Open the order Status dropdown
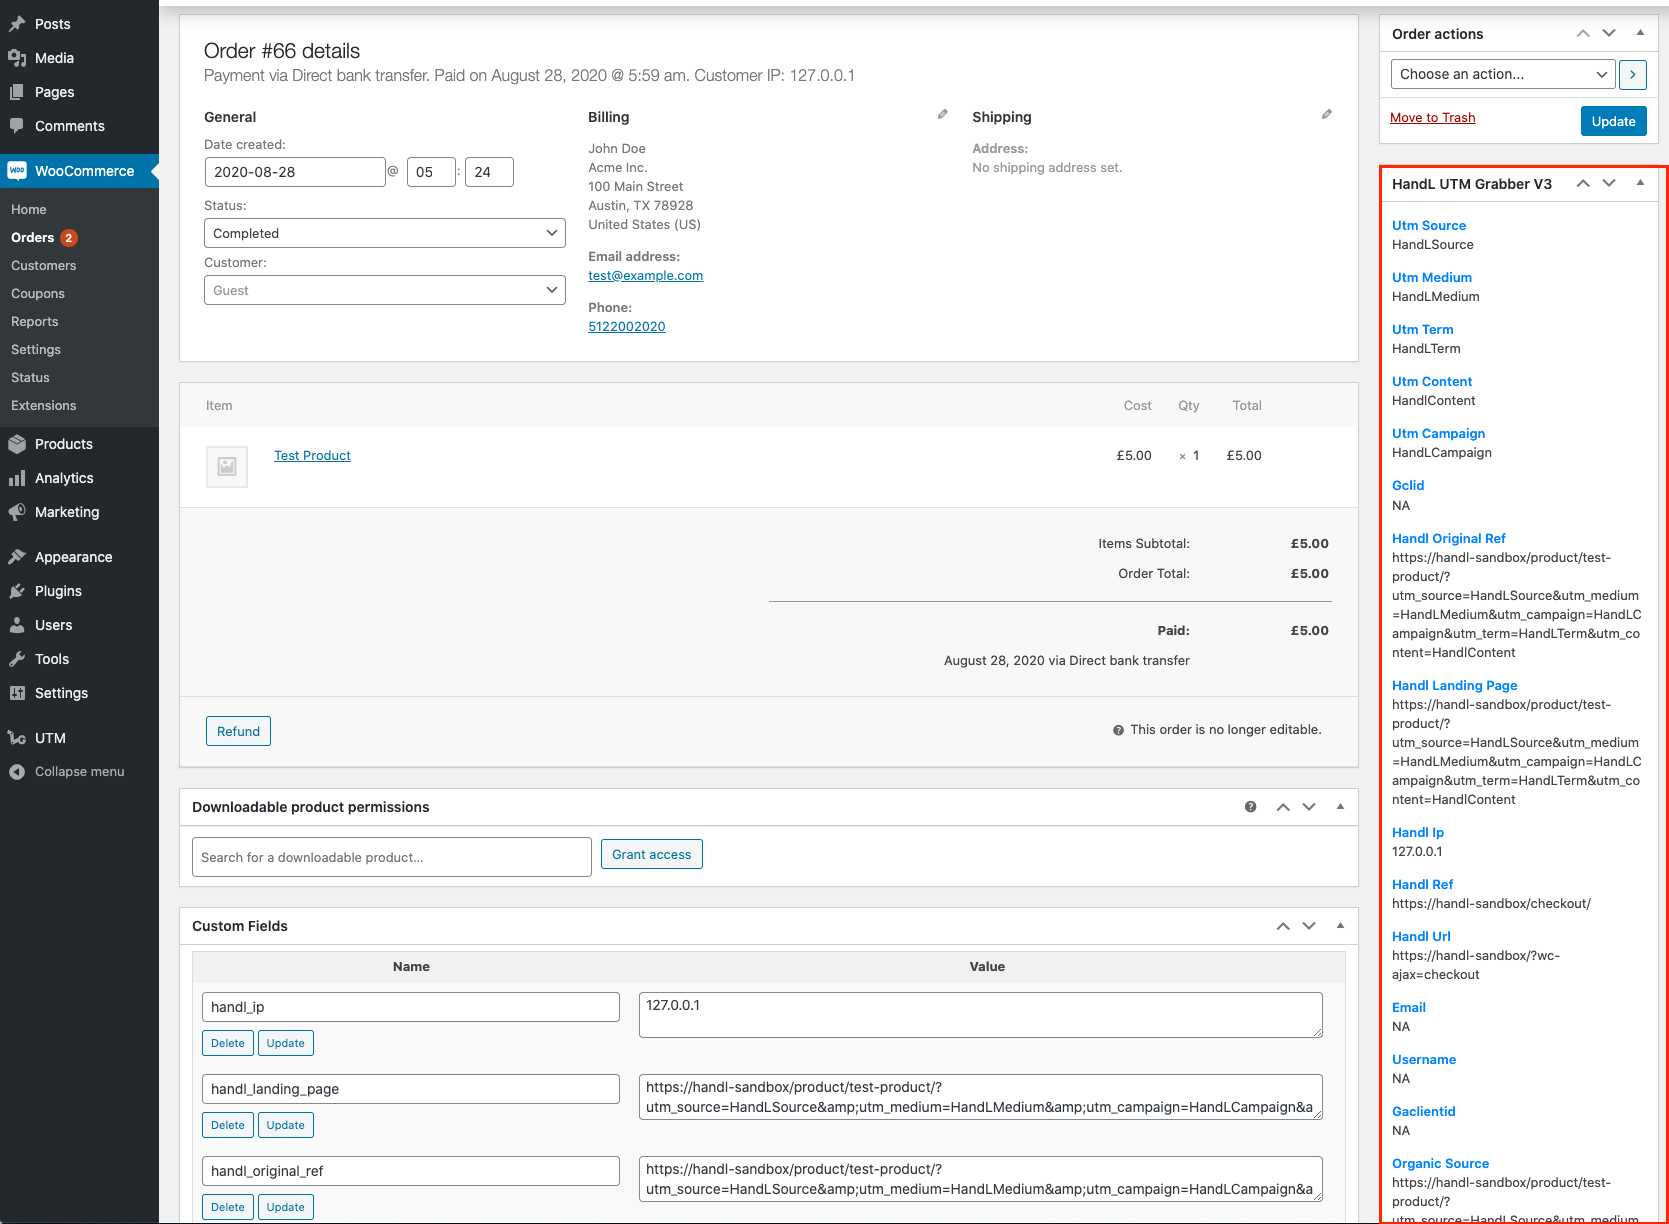1669x1224 pixels. click(x=384, y=233)
